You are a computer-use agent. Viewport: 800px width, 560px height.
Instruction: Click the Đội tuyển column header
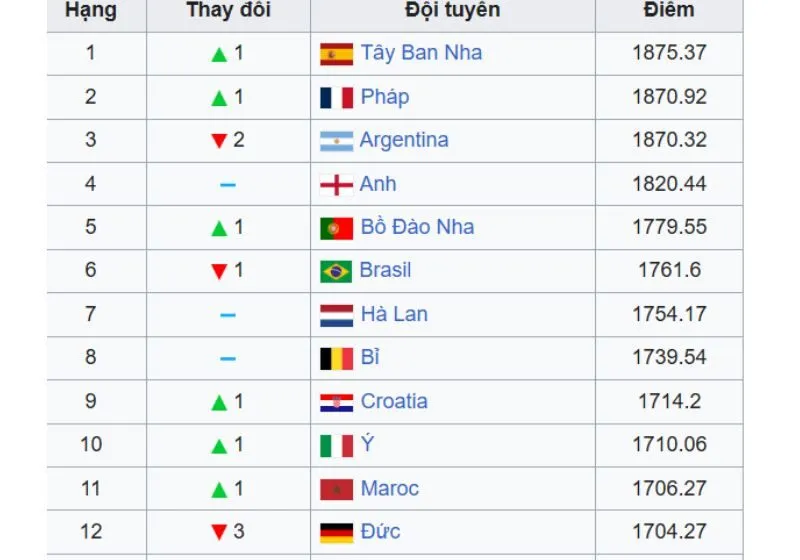tap(453, 11)
